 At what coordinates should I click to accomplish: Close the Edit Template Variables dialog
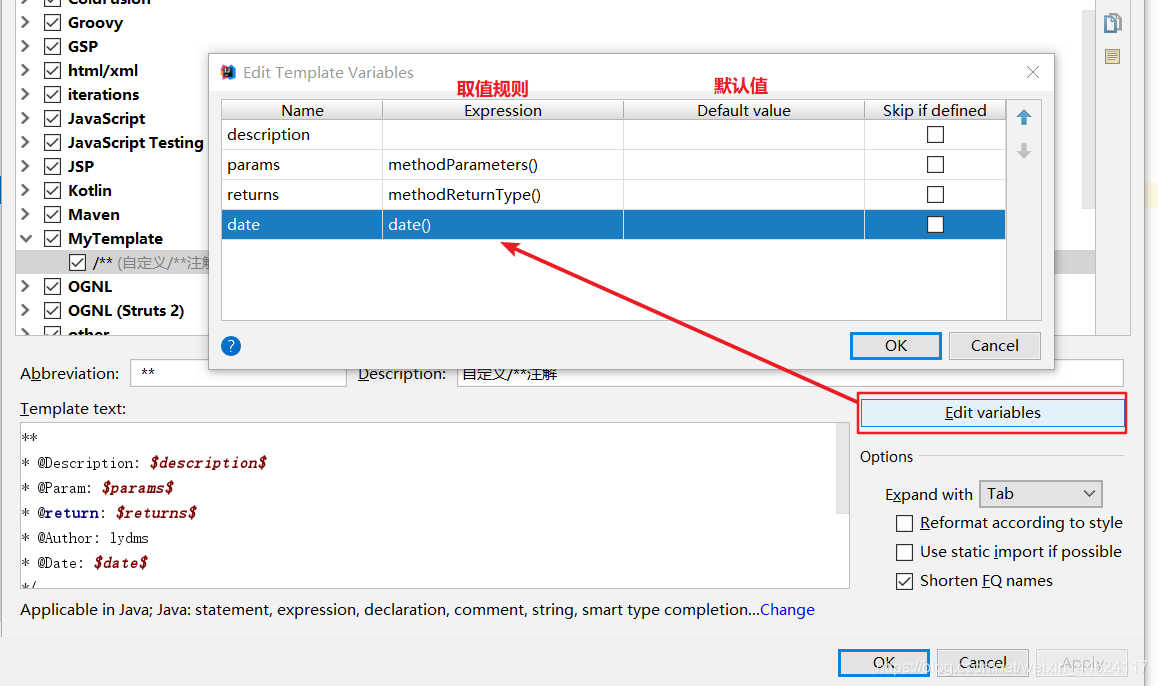[1032, 72]
